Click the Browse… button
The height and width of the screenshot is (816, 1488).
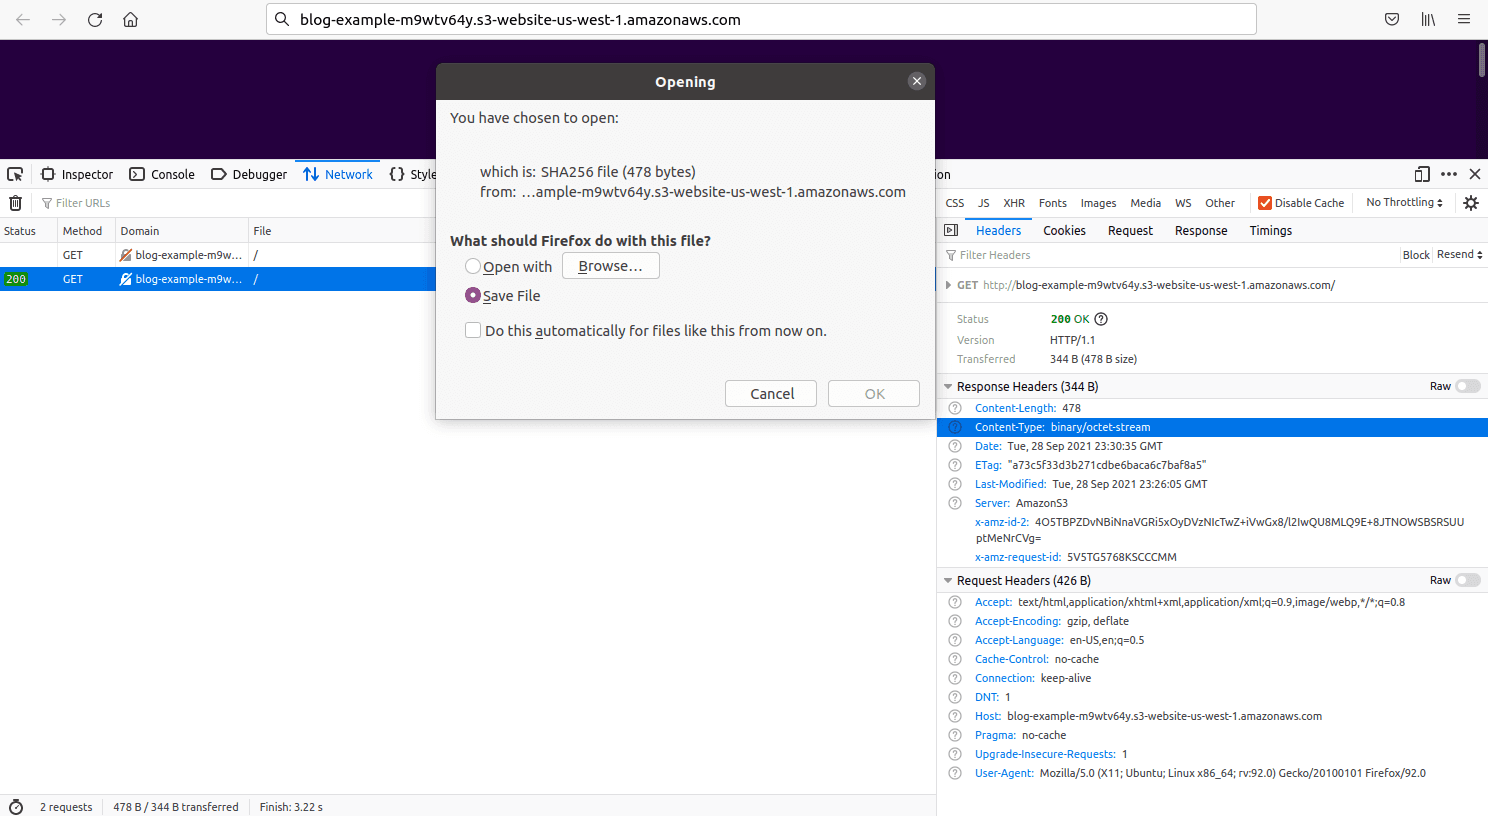coord(610,266)
